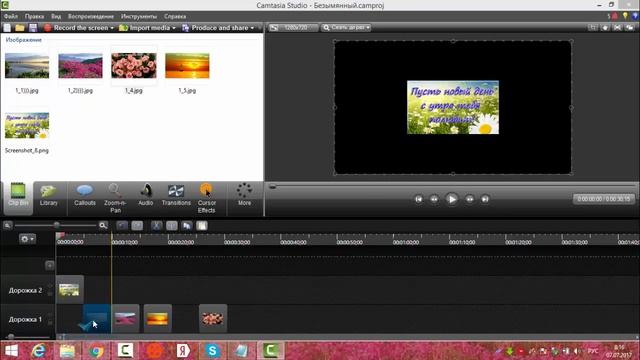Open timeline settings gear dropdown
This screenshot has height=360, width=640.
pyautogui.click(x=27, y=239)
